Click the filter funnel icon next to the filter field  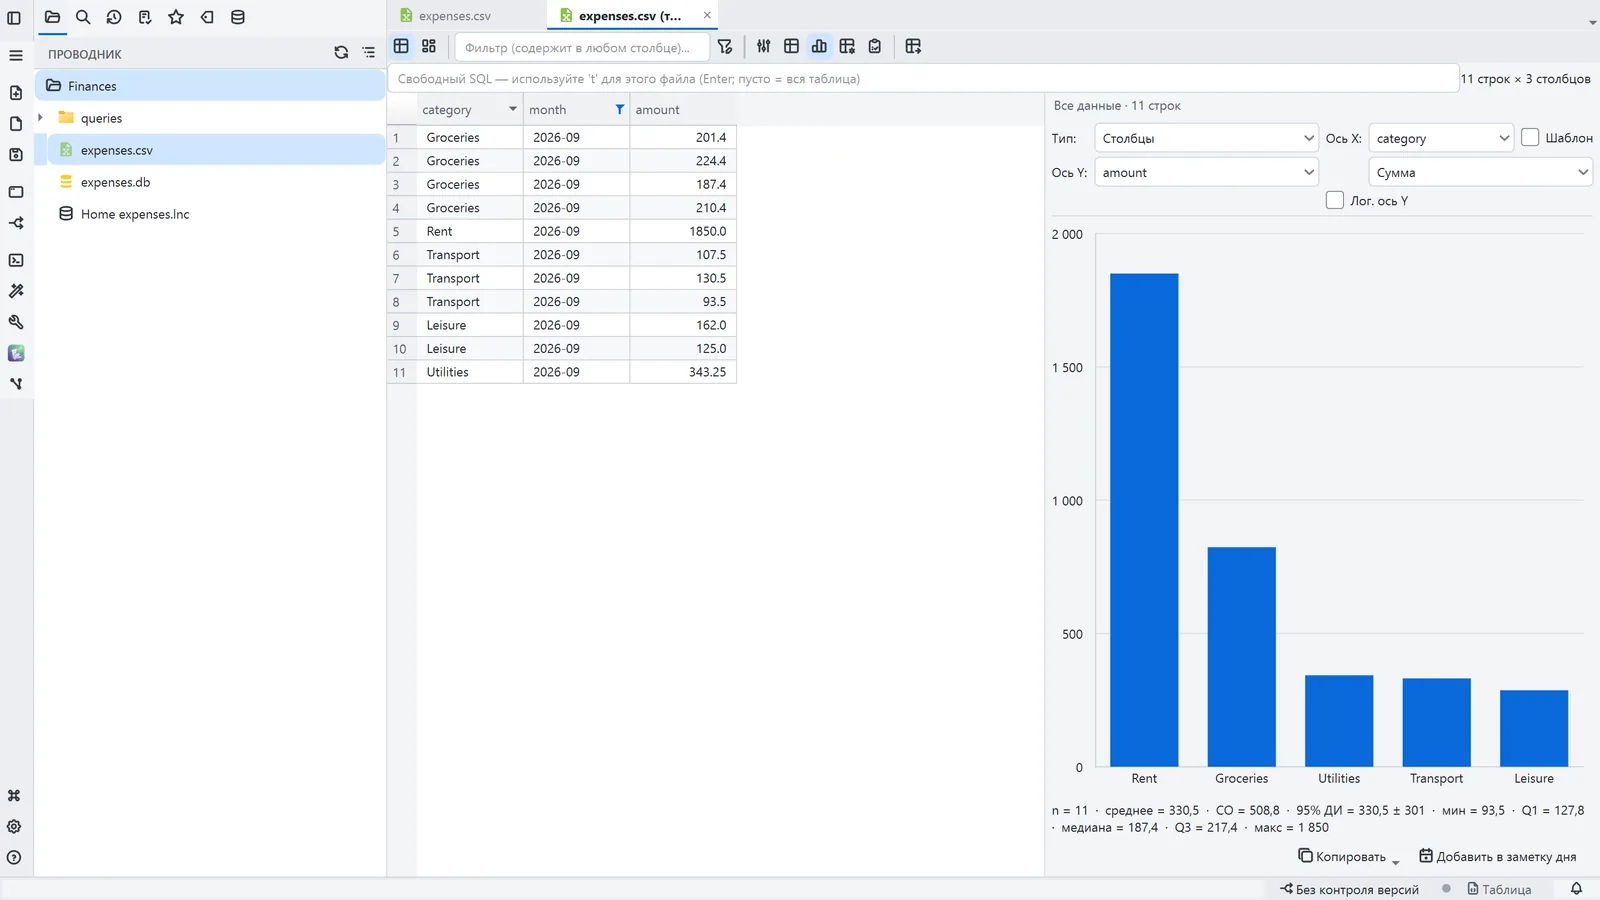[725, 46]
